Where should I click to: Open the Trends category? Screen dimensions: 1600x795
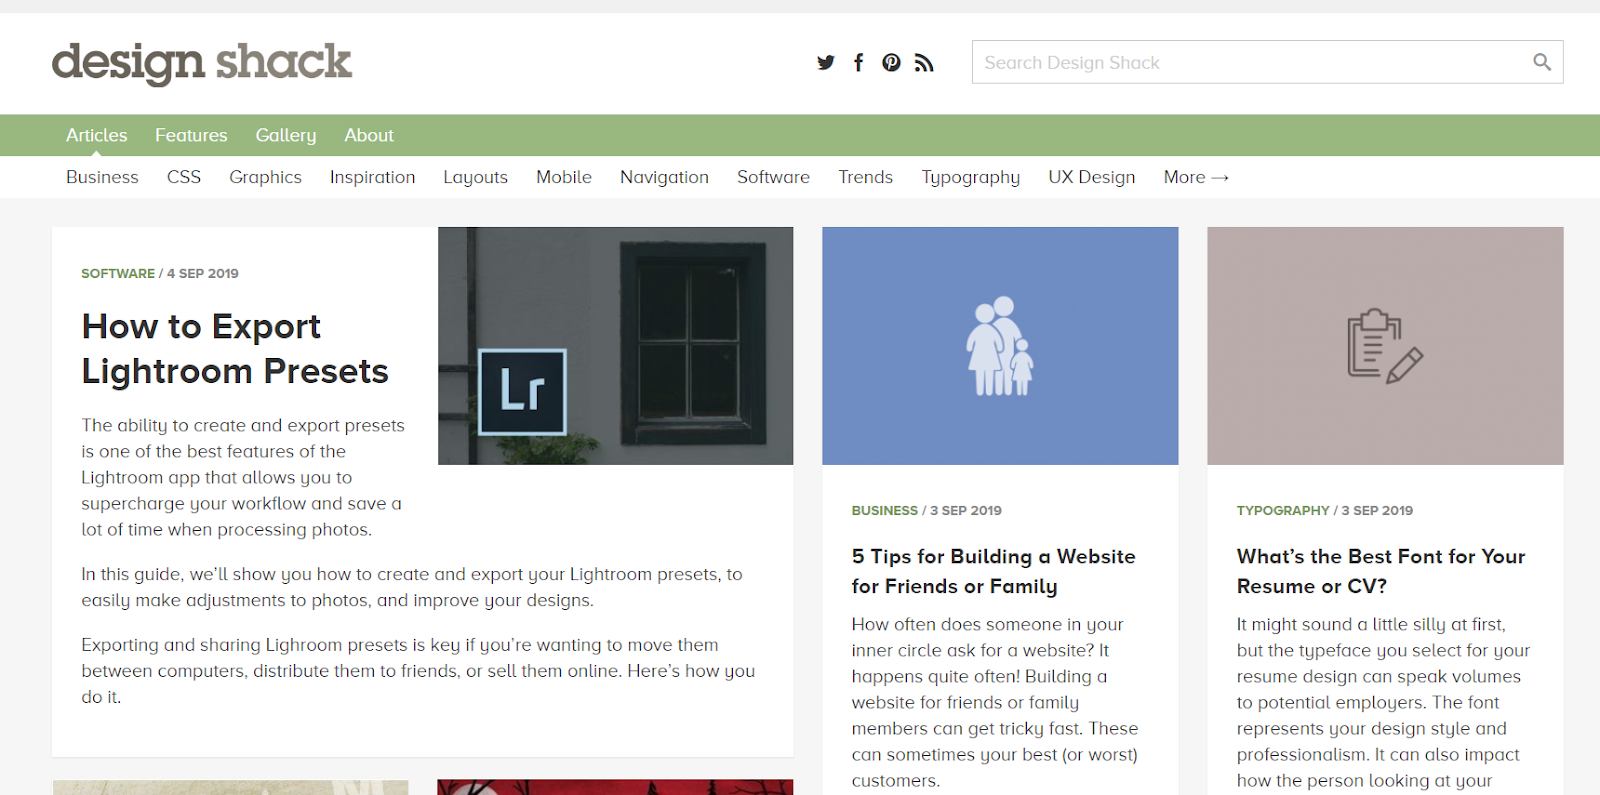tap(865, 177)
